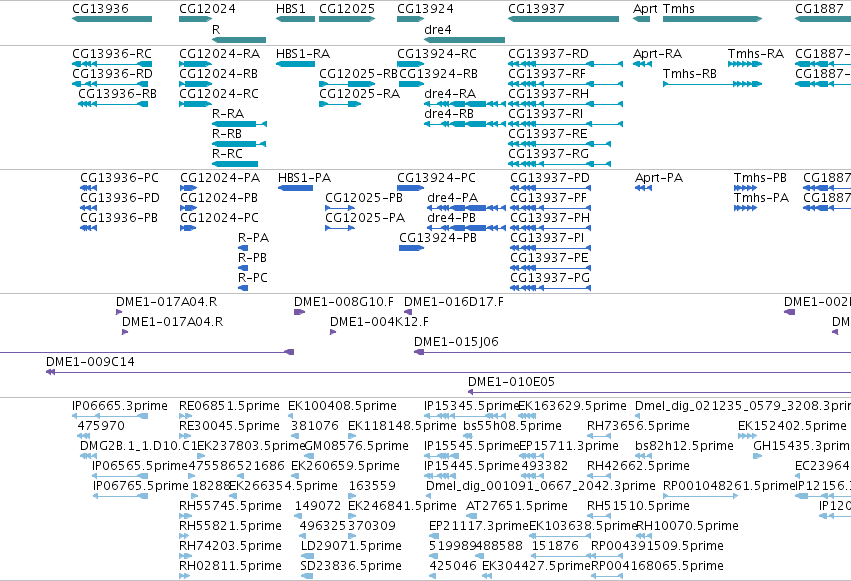Click EST RE06851.5prime
Viewport: 851px width, 581px height.
point(186,416)
